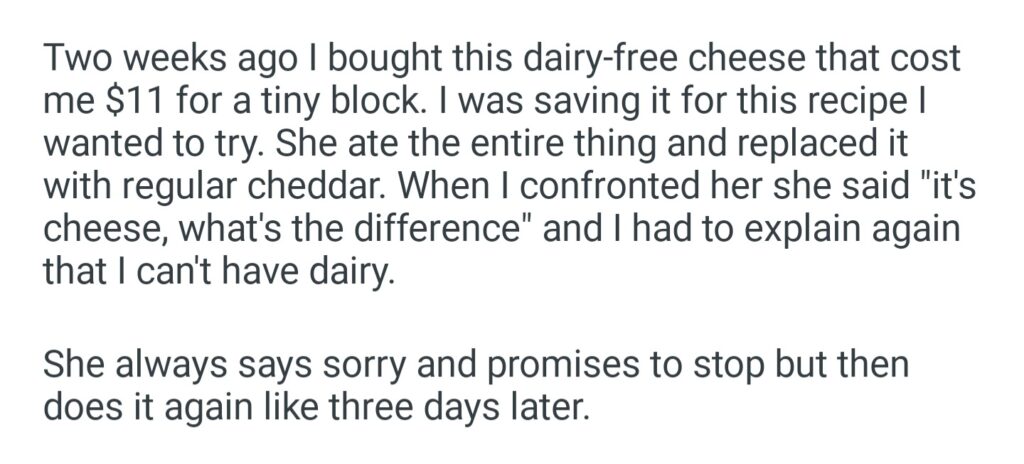
Task: Click the words "Two weeks ago"
Action: point(152,60)
